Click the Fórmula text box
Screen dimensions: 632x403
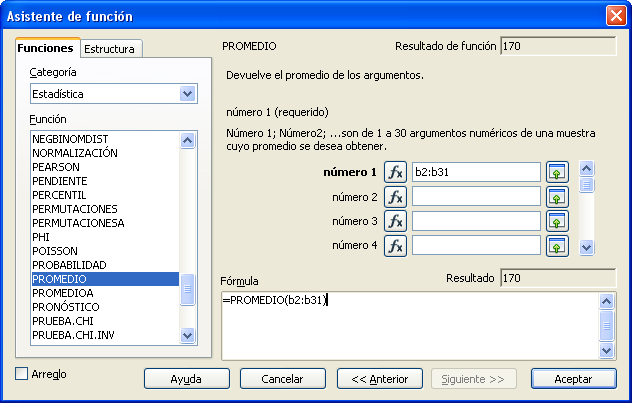click(408, 323)
